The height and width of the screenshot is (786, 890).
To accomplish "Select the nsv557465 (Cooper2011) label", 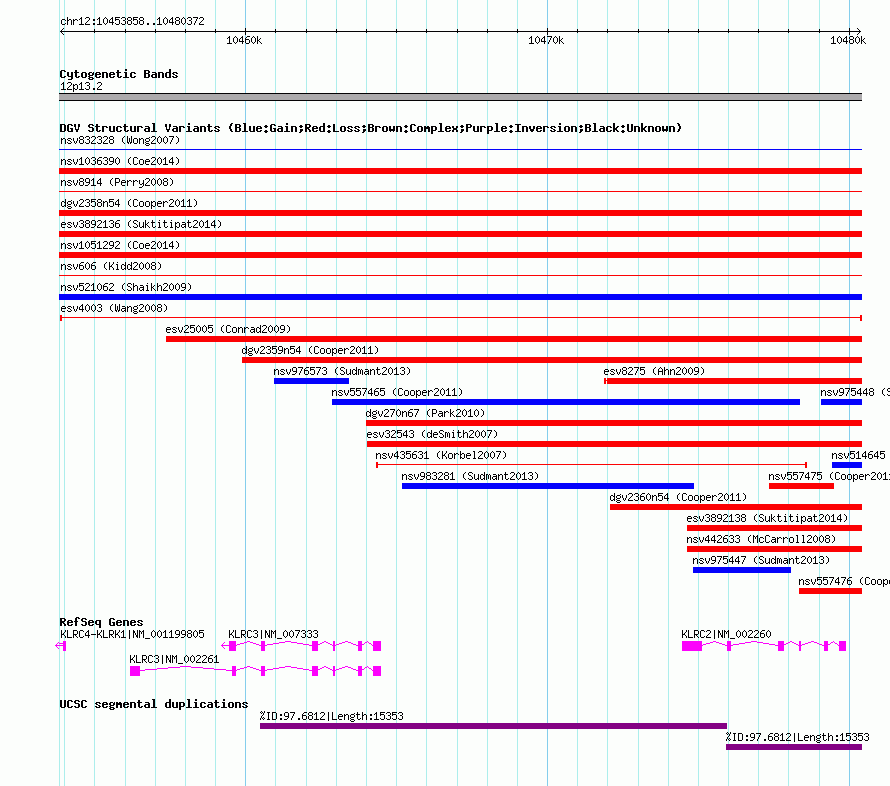I will click(397, 392).
